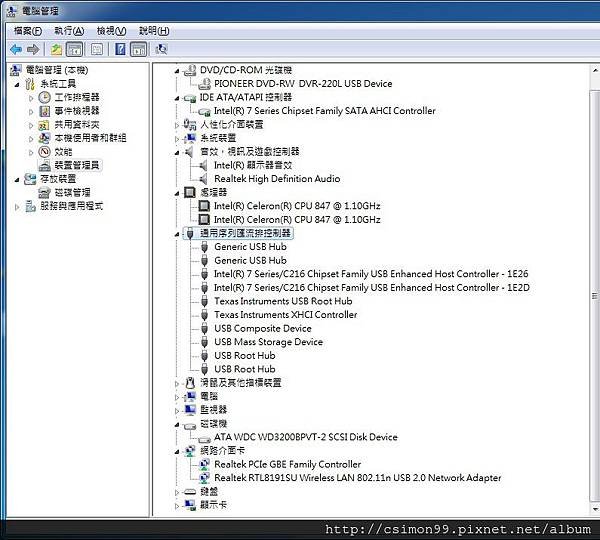The height and width of the screenshot is (540, 600).
Task: Select USB Mass Storage Device
Action: coord(269,342)
